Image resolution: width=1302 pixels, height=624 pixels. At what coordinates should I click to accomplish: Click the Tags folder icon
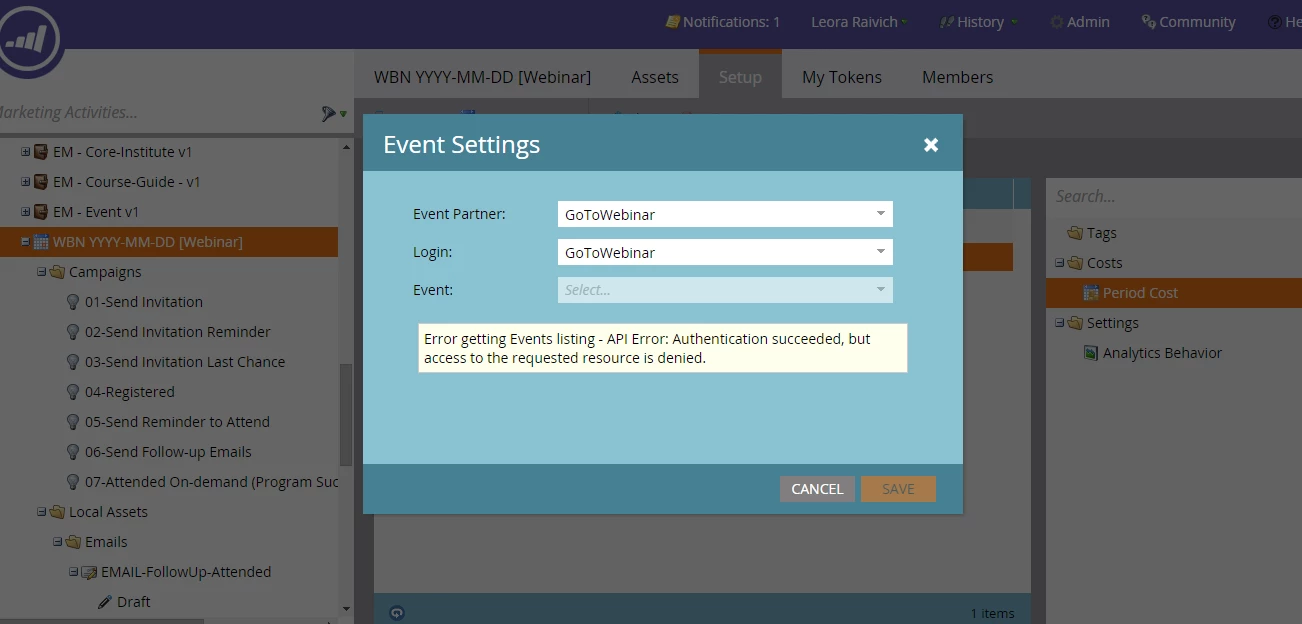pos(1075,233)
